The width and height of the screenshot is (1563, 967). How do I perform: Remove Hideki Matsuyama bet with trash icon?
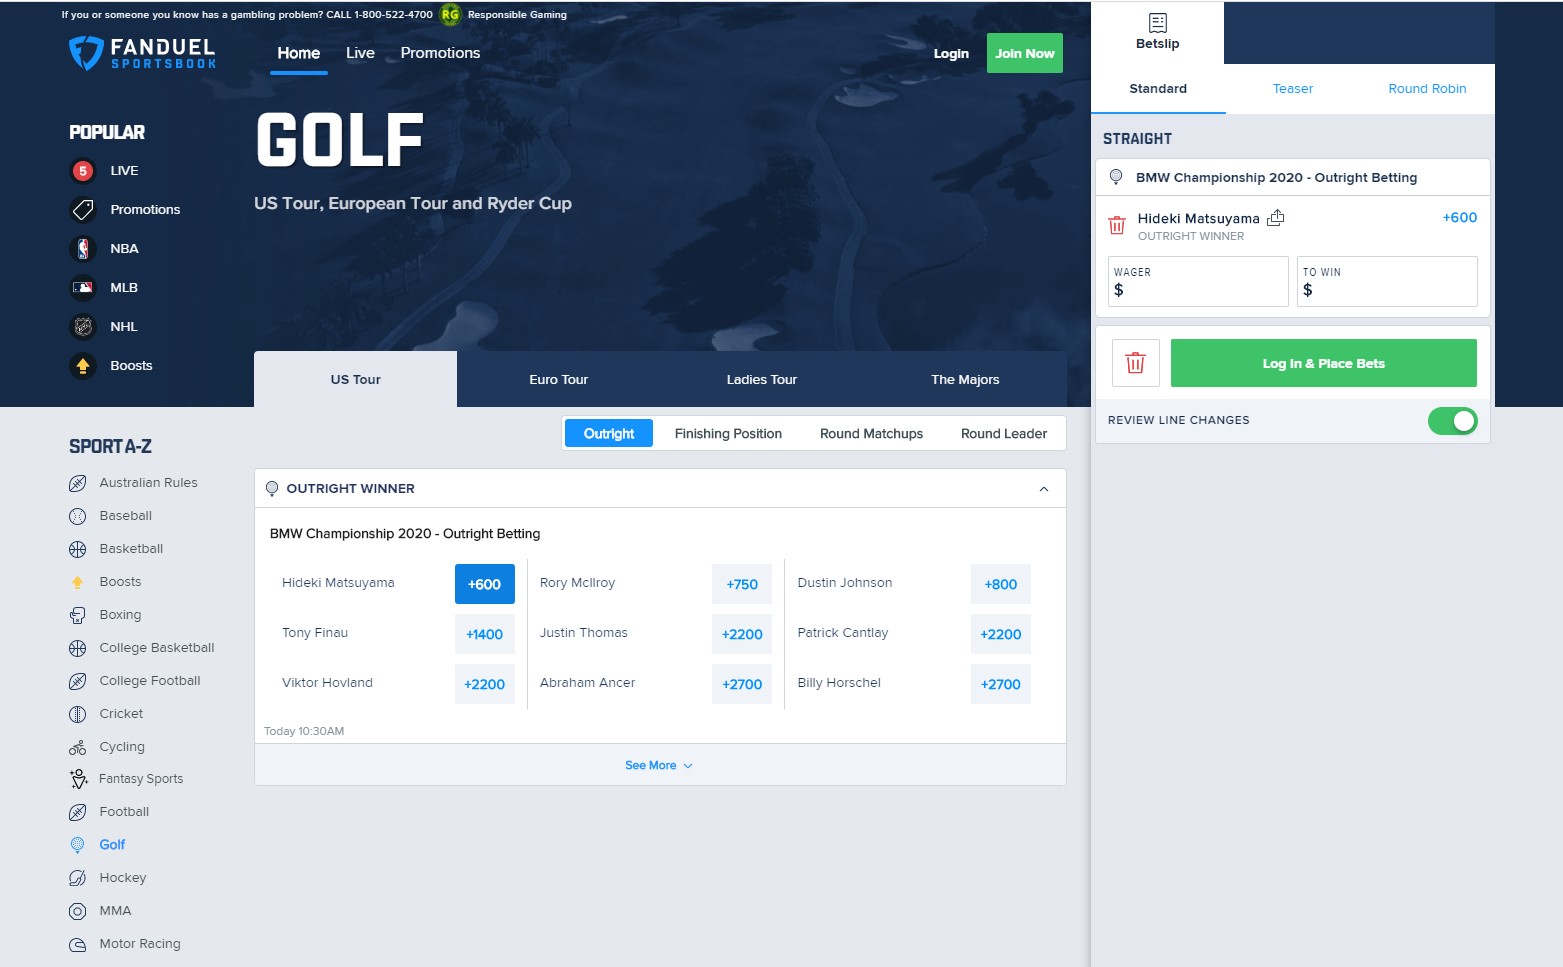[1117, 226]
